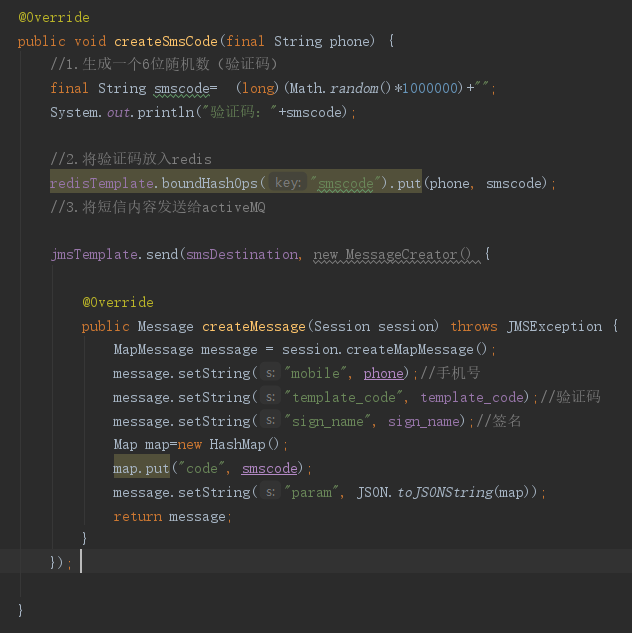Click the comment mentioning activeMQ
The width and height of the screenshot is (632, 633).
click(x=158, y=207)
